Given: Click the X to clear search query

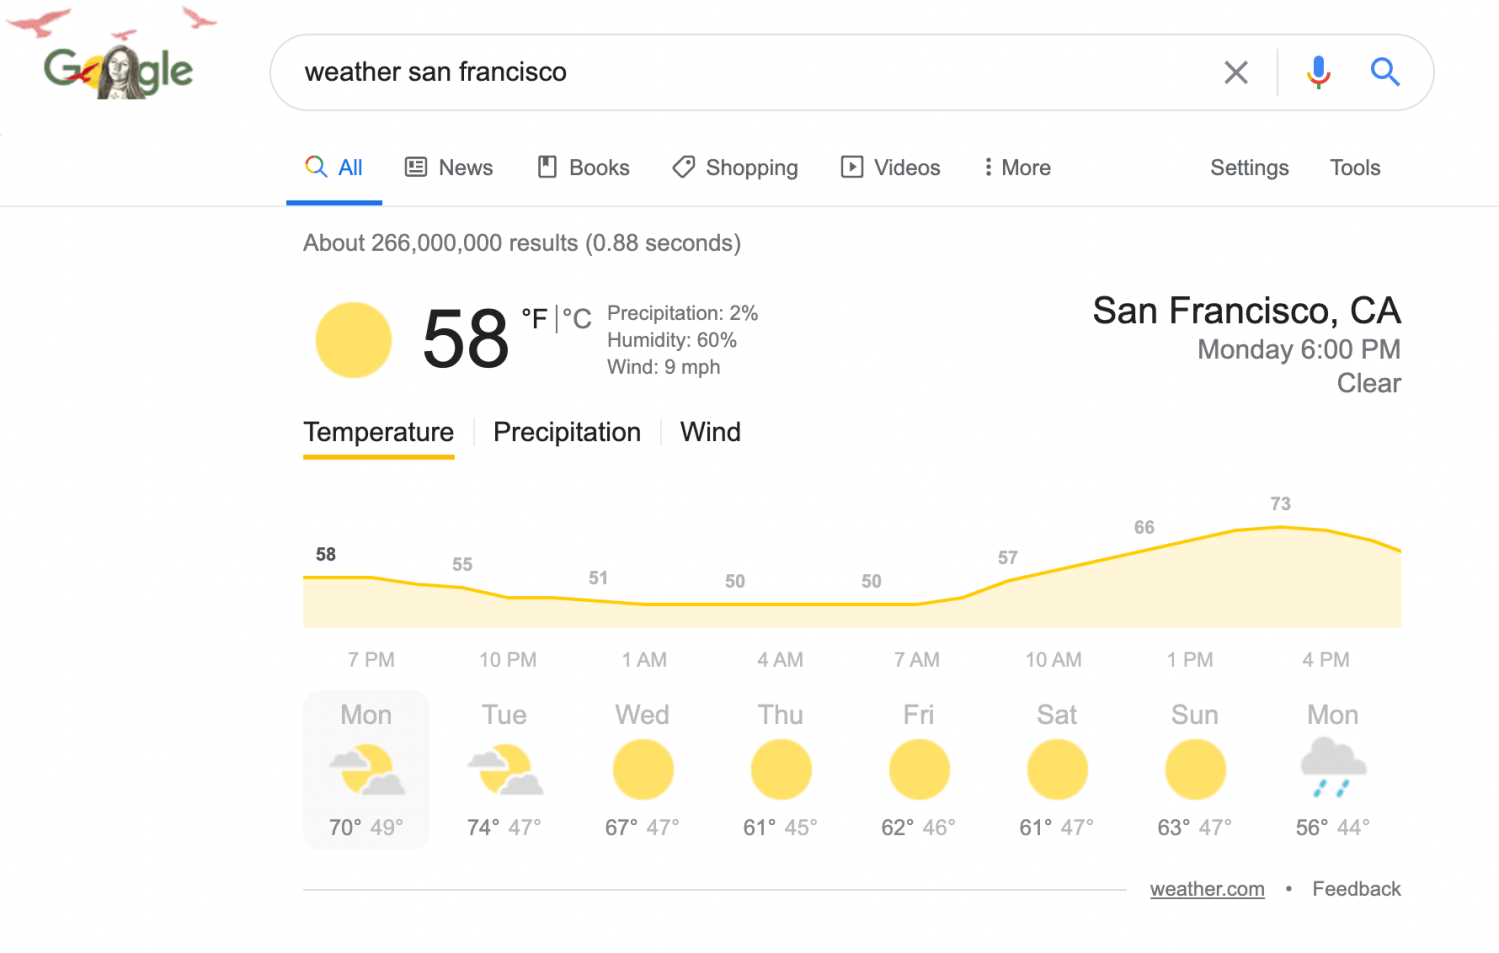Looking at the screenshot, I should coord(1235,71).
